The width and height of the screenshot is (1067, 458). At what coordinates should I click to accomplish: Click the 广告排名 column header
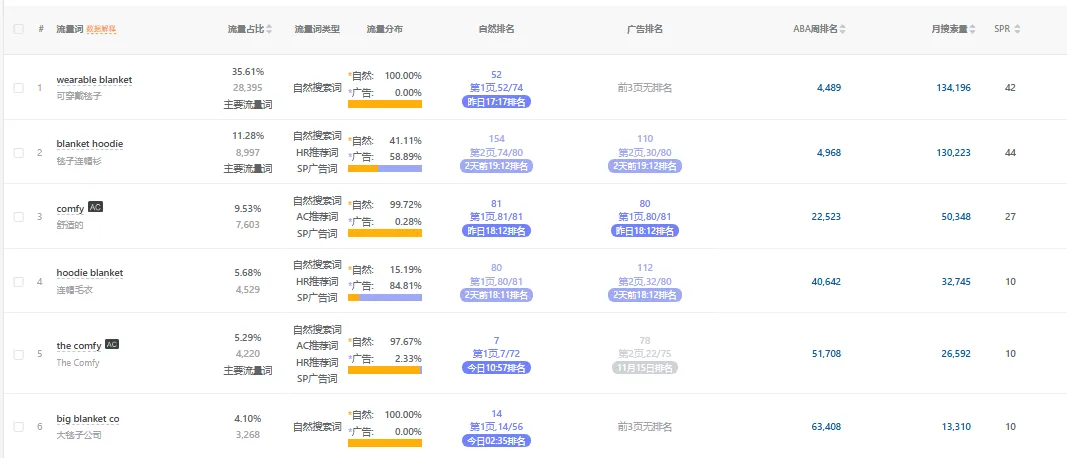coord(644,29)
